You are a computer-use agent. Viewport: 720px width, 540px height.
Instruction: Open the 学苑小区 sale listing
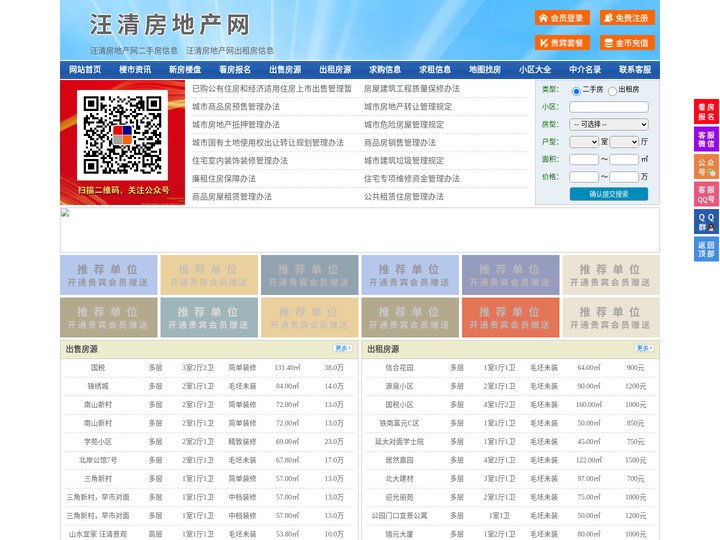click(98, 442)
